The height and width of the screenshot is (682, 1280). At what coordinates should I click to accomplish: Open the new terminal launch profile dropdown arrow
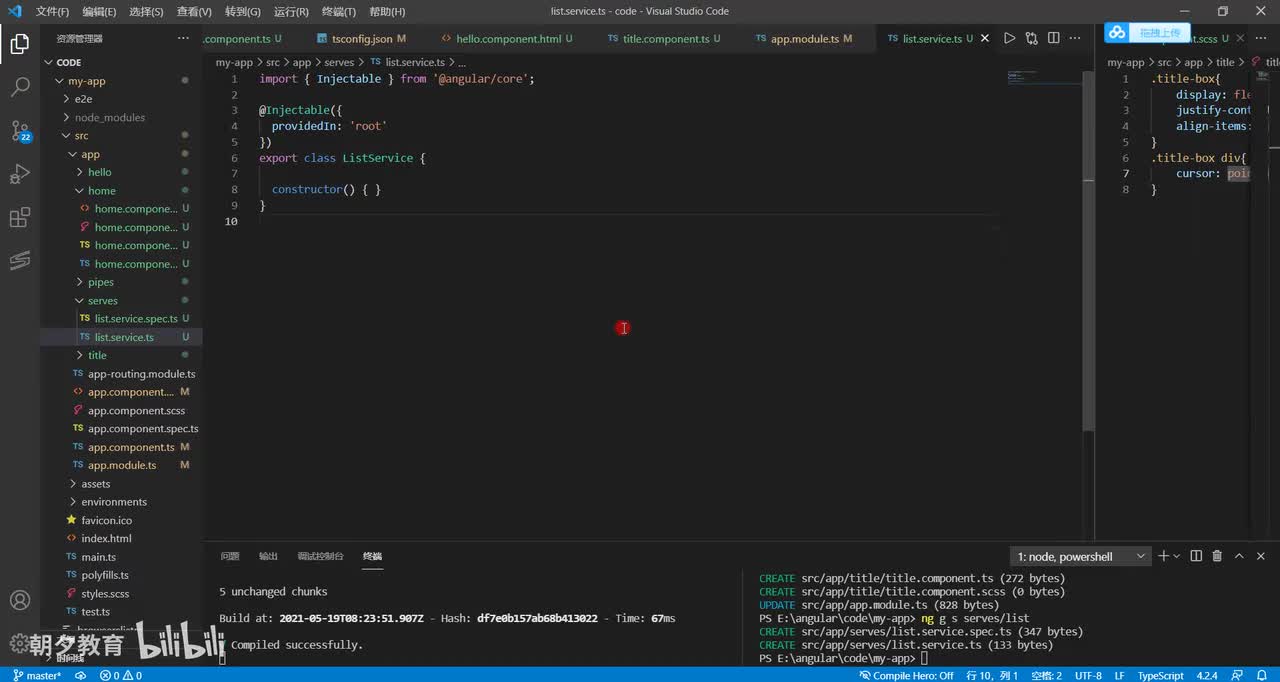coord(1177,556)
